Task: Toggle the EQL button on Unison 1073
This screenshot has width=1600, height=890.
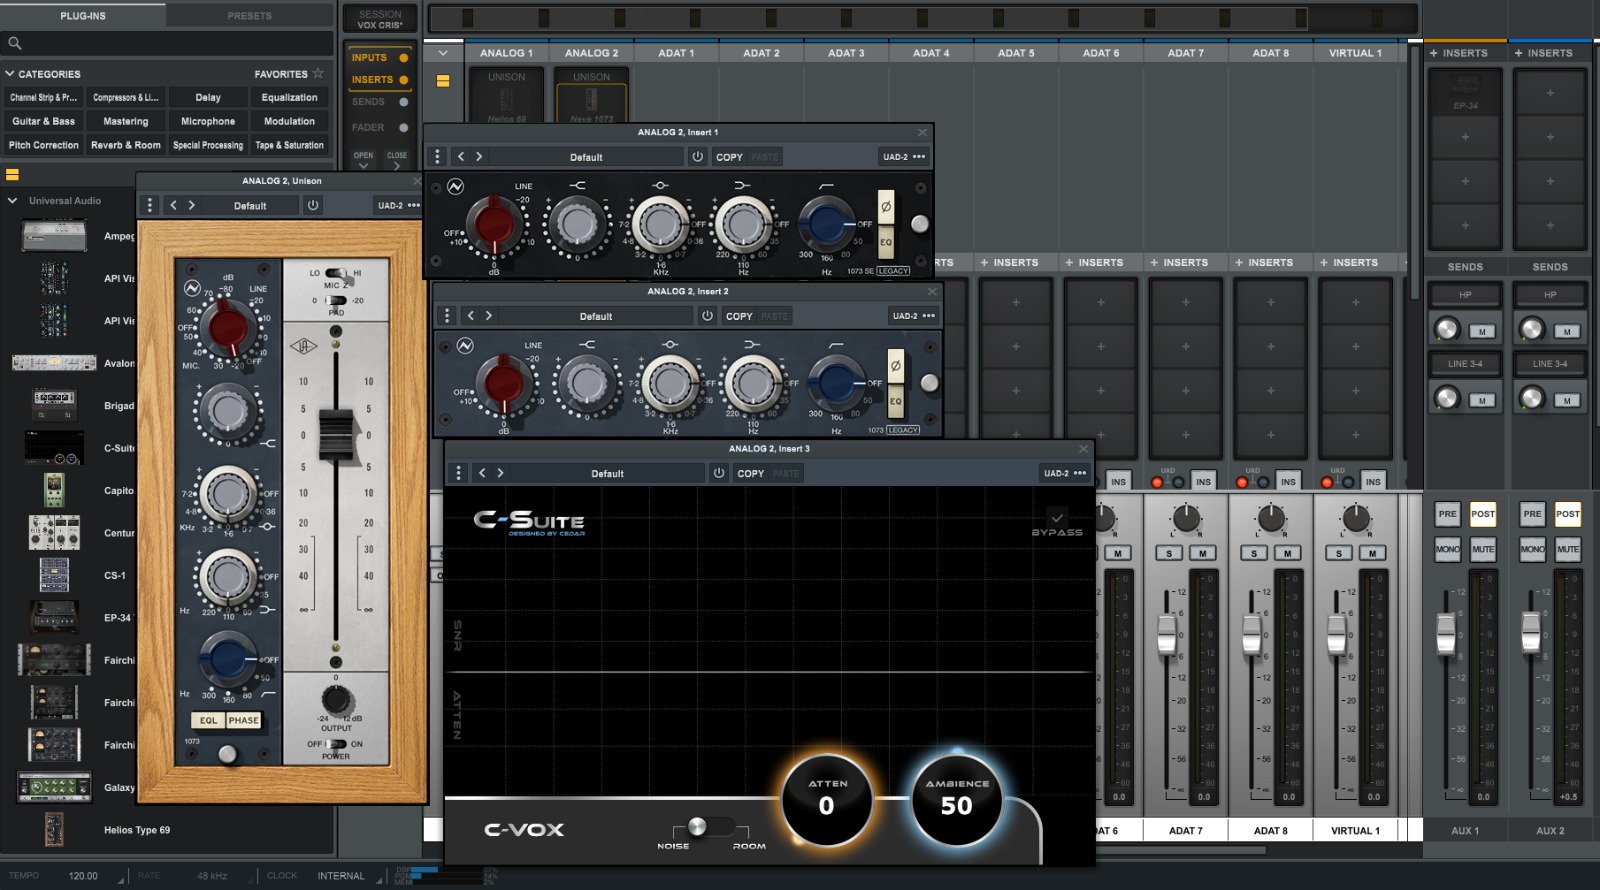Action: (x=208, y=720)
